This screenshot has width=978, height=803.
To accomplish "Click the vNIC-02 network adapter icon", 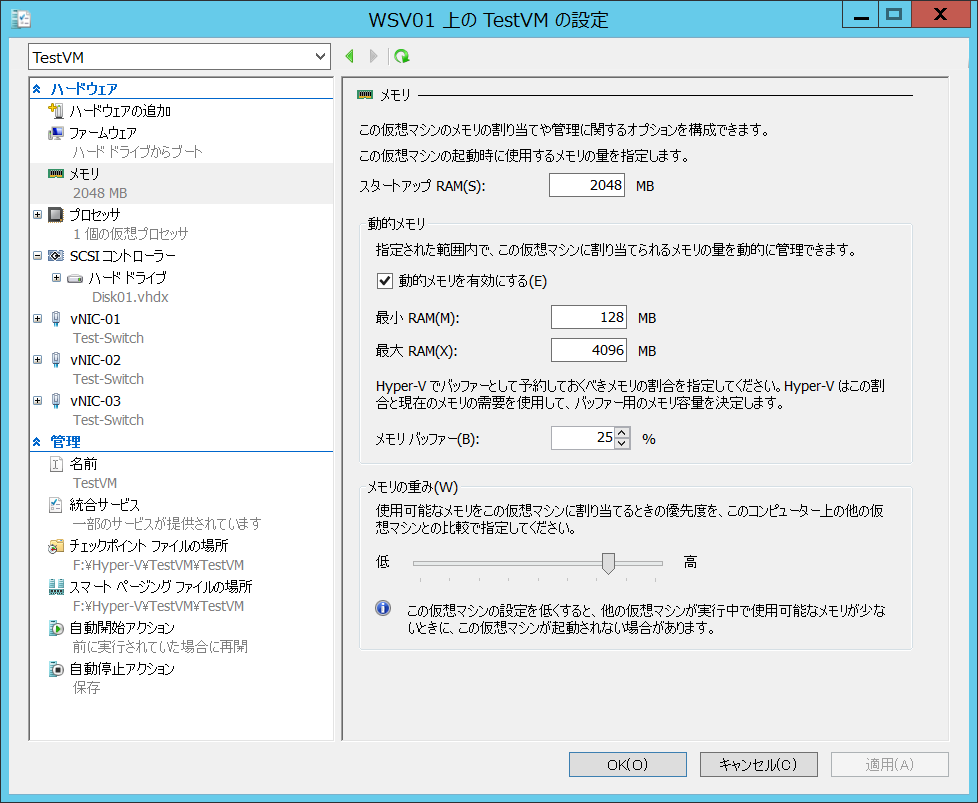I will [x=56, y=360].
